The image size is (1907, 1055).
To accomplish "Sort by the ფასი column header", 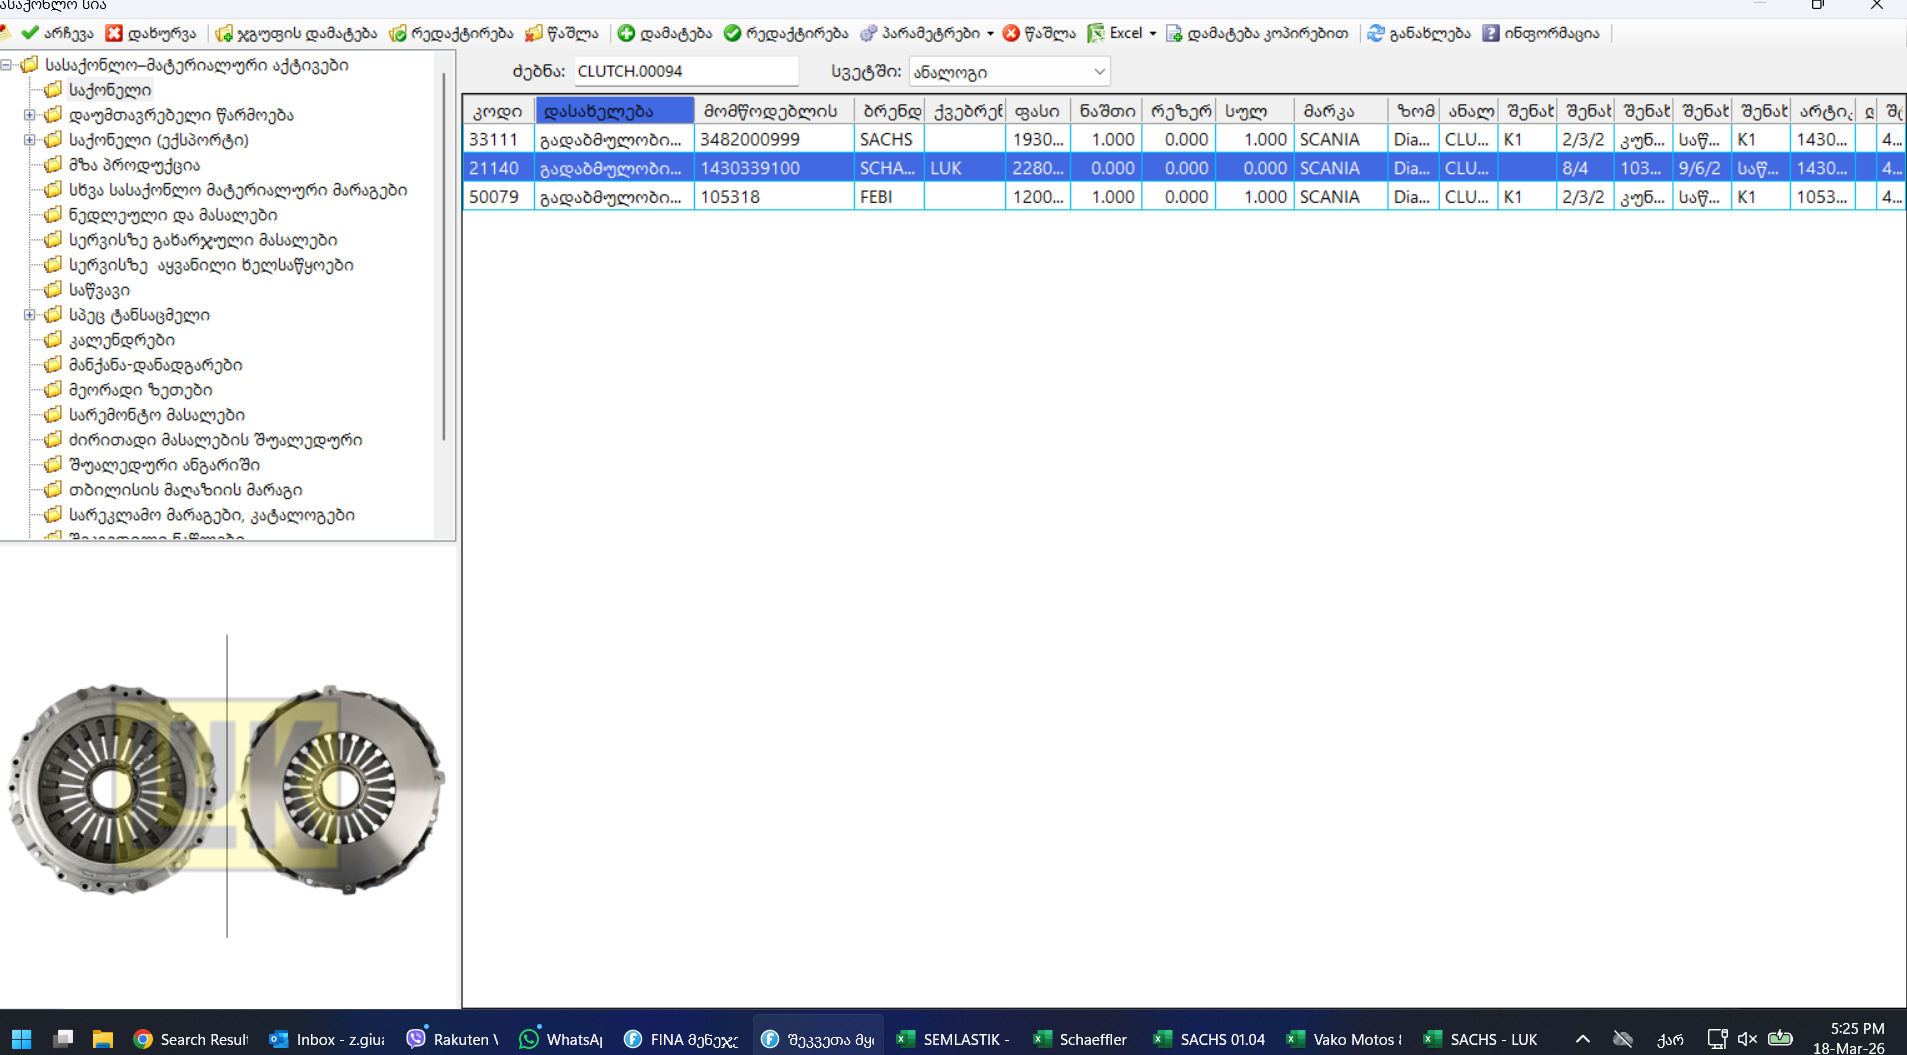I will (1037, 111).
